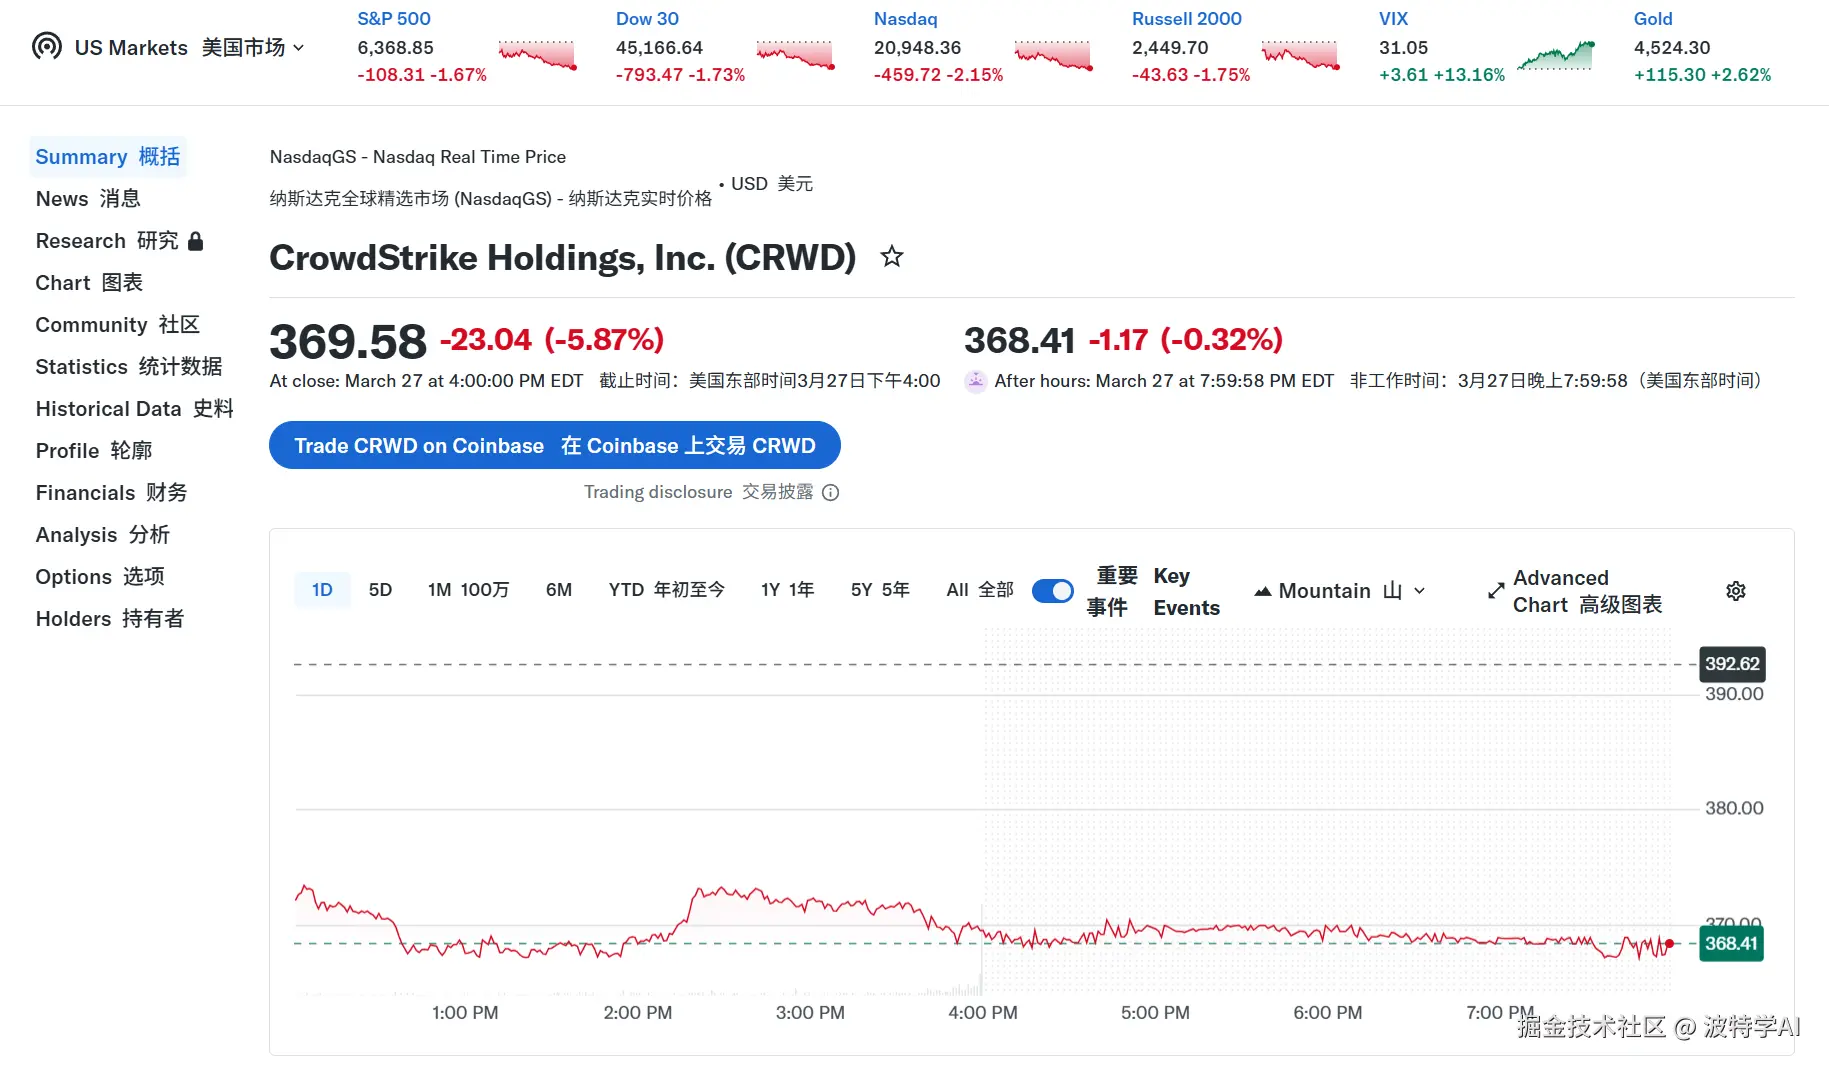The height and width of the screenshot is (1068, 1829).
Task: Open the Mountain chart type dropdown
Action: pos(1340,591)
